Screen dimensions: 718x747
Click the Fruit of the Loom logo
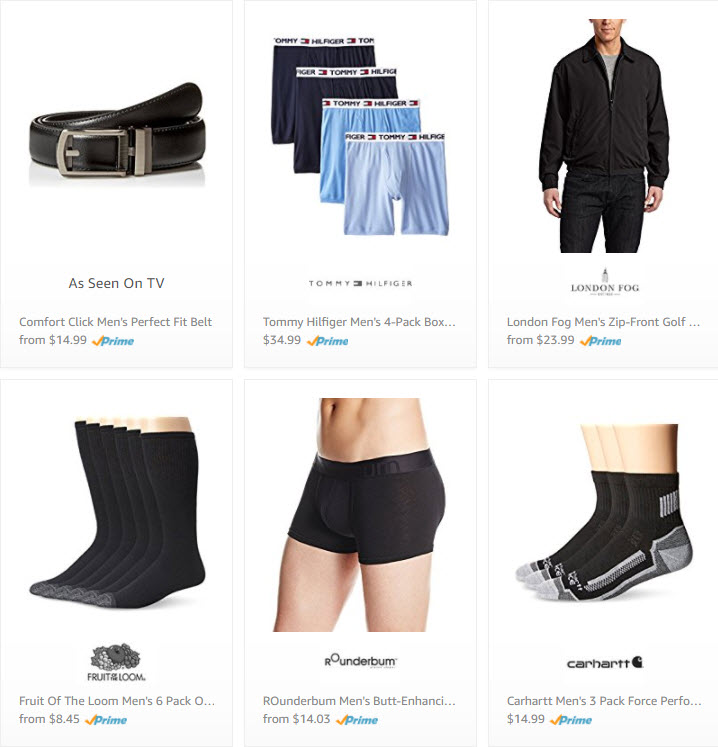tap(116, 662)
